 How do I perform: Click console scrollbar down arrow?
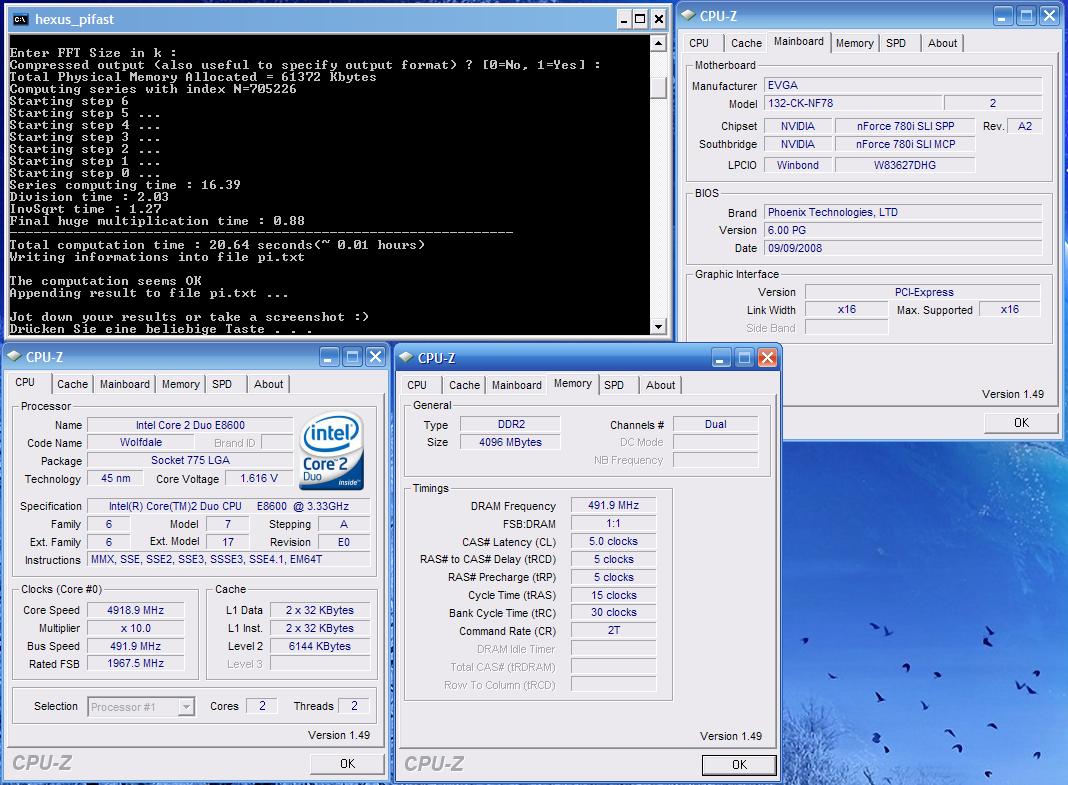(658, 327)
